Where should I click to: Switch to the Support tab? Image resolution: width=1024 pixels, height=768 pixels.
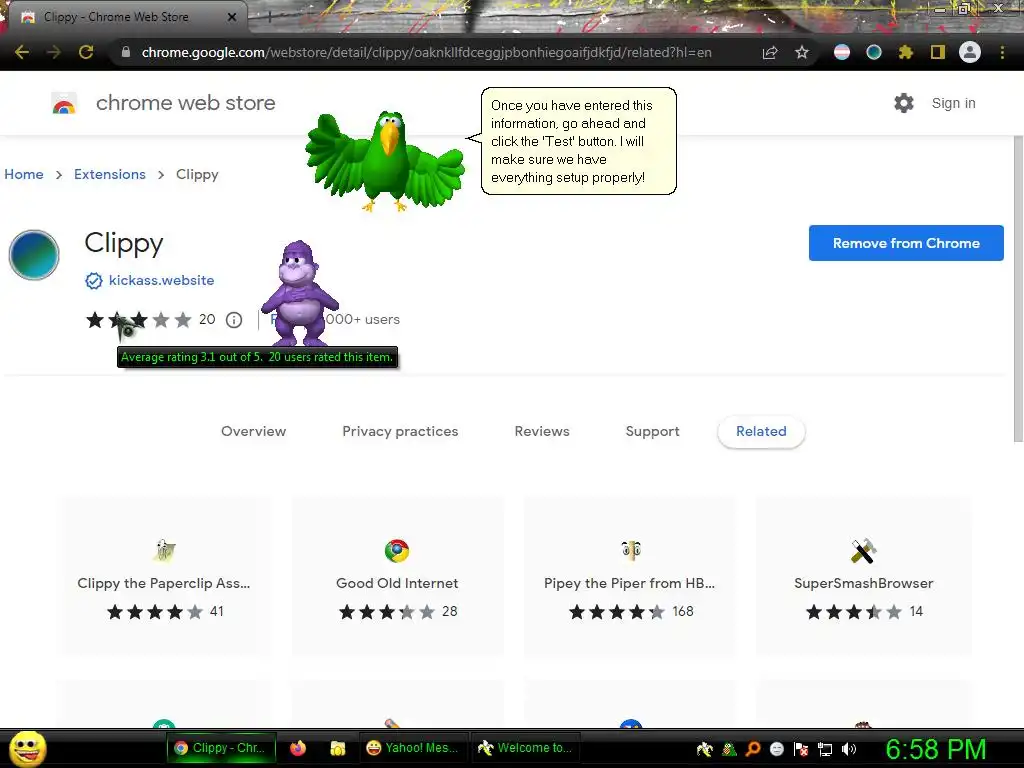(x=652, y=431)
